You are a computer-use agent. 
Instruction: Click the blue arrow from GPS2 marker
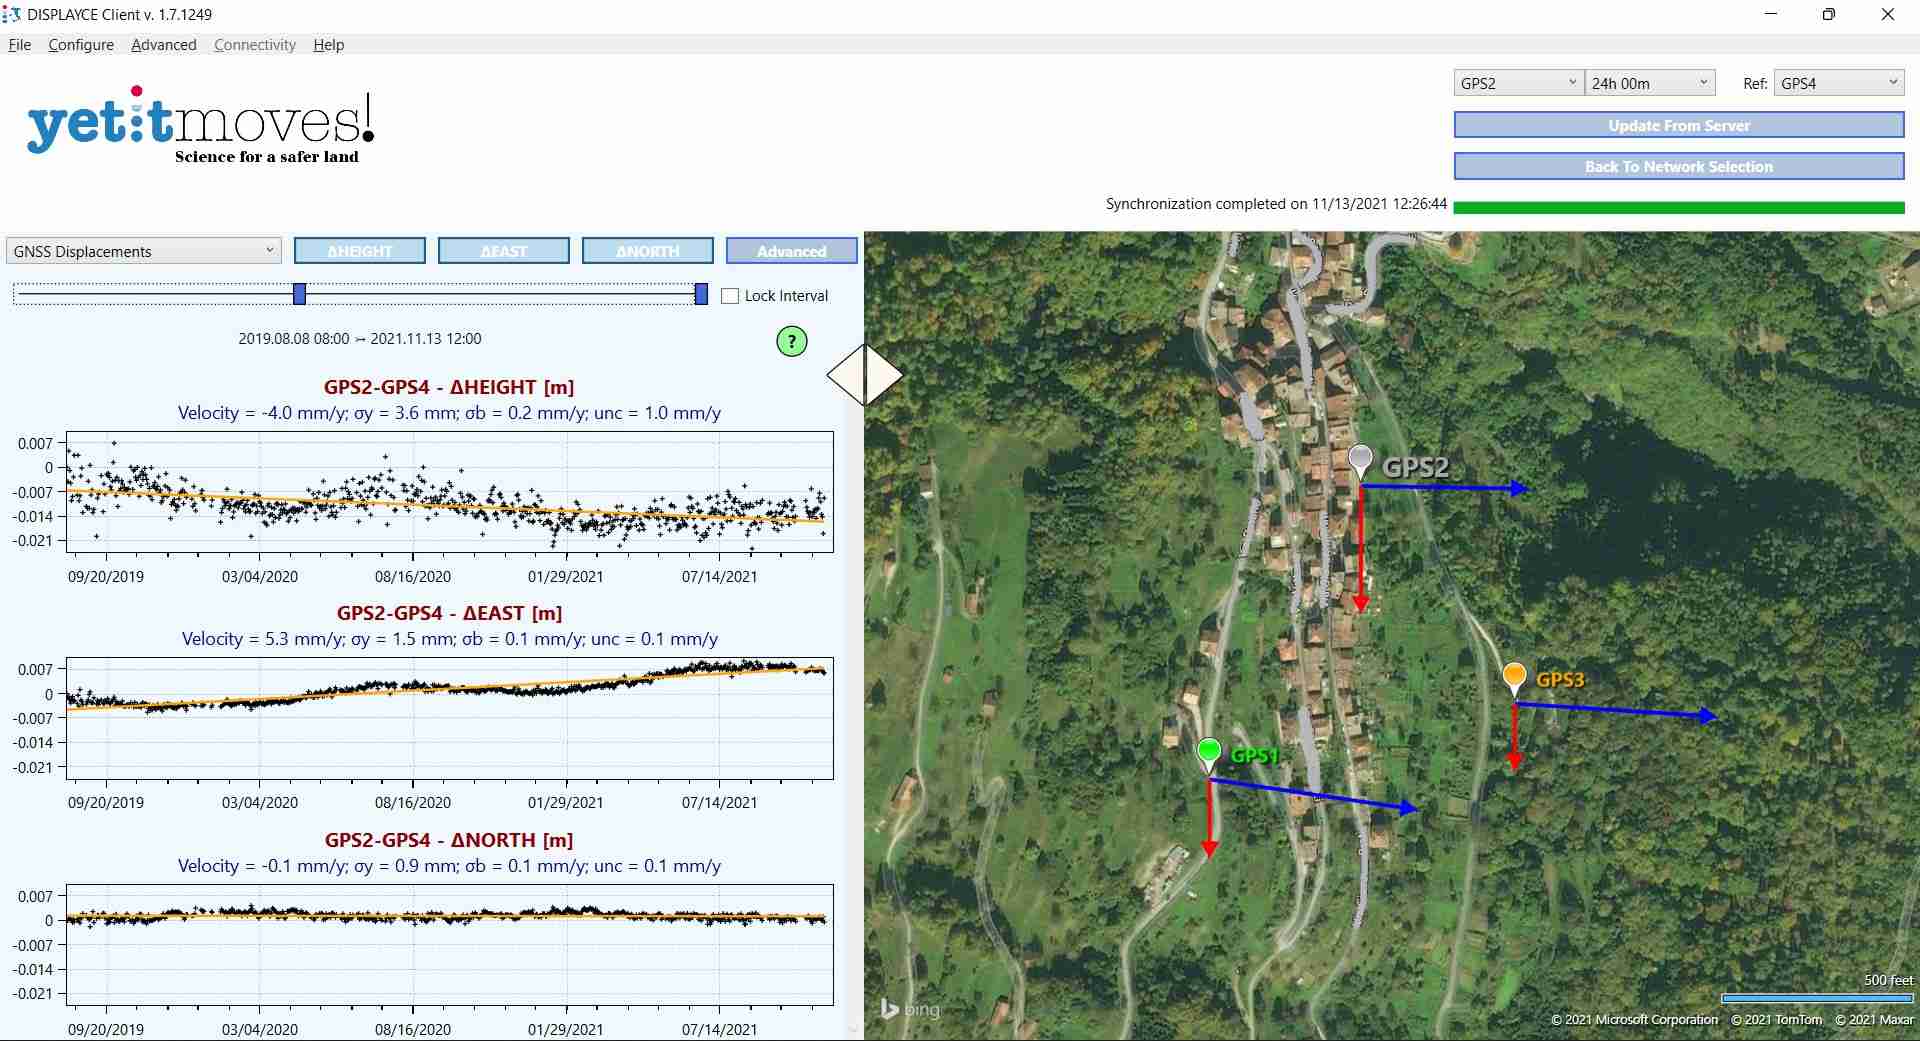(1444, 488)
